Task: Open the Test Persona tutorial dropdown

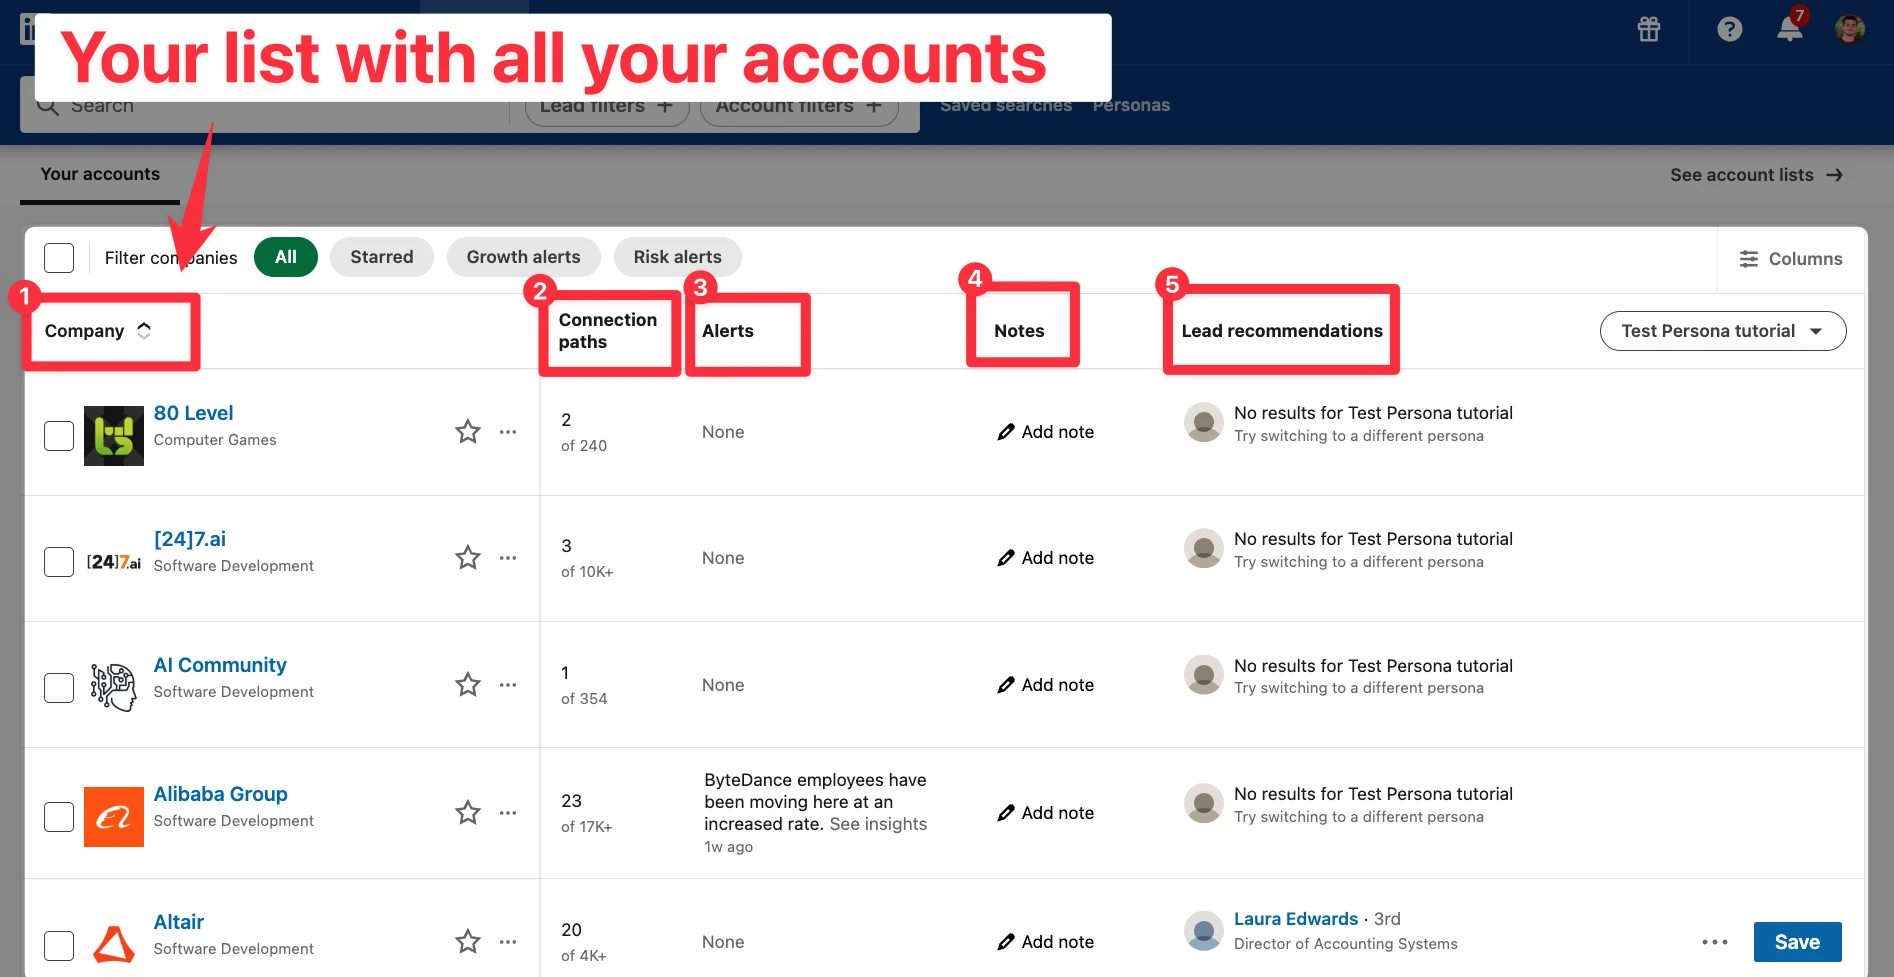Action: click(x=1723, y=331)
